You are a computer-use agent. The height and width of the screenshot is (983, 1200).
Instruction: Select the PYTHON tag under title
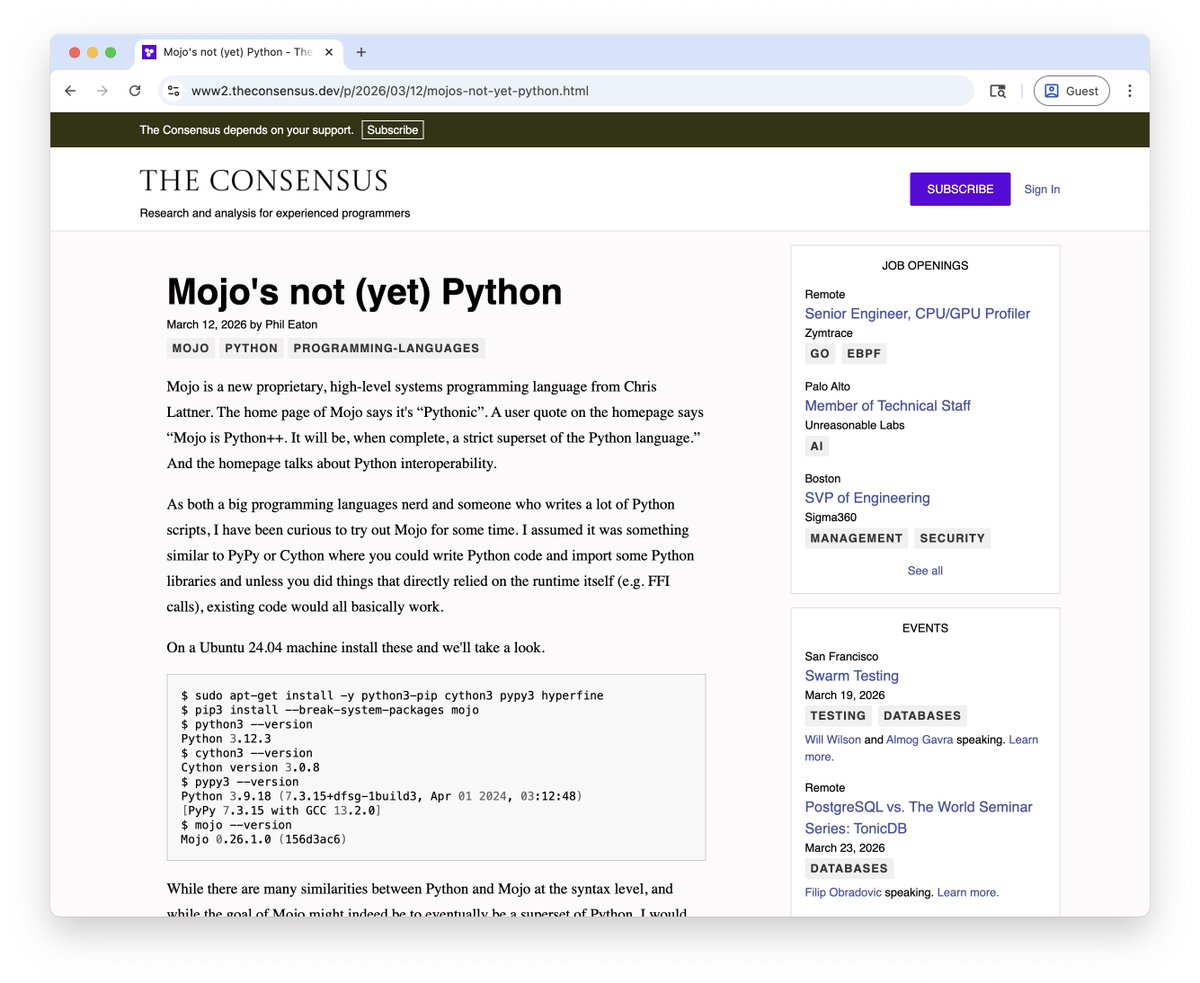251,348
